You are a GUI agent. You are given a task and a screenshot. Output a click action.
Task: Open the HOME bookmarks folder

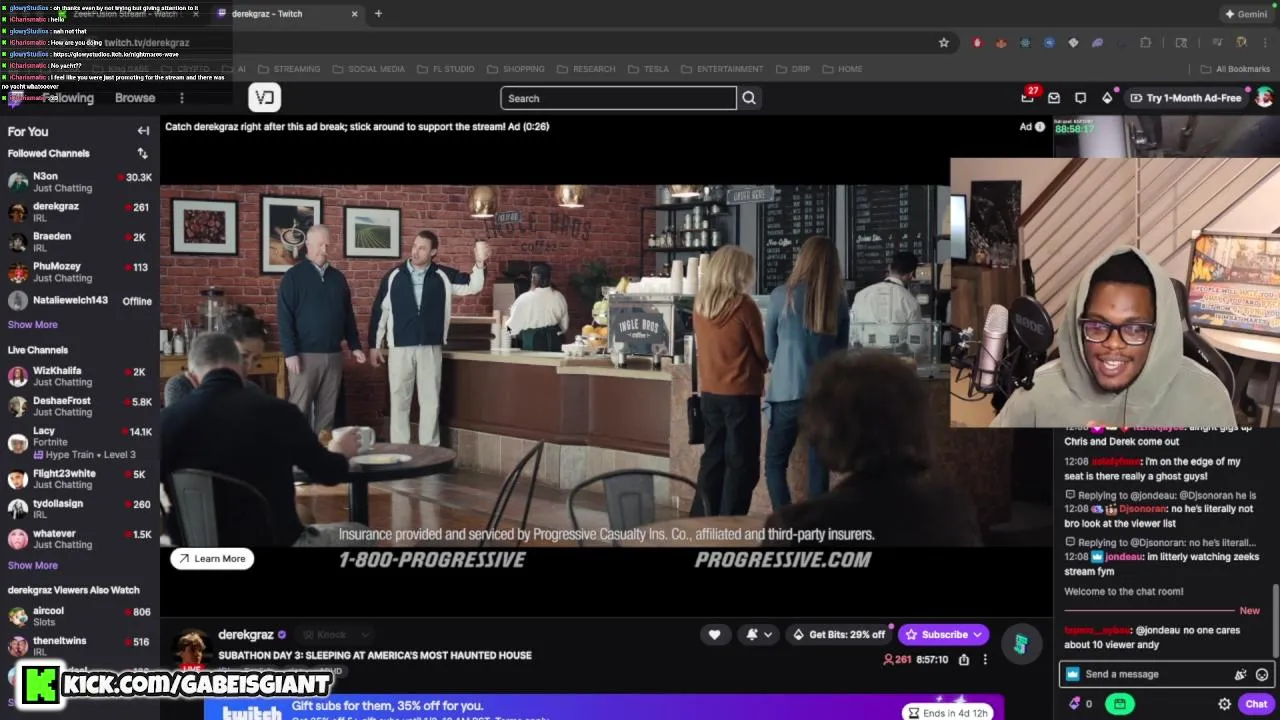click(x=842, y=69)
